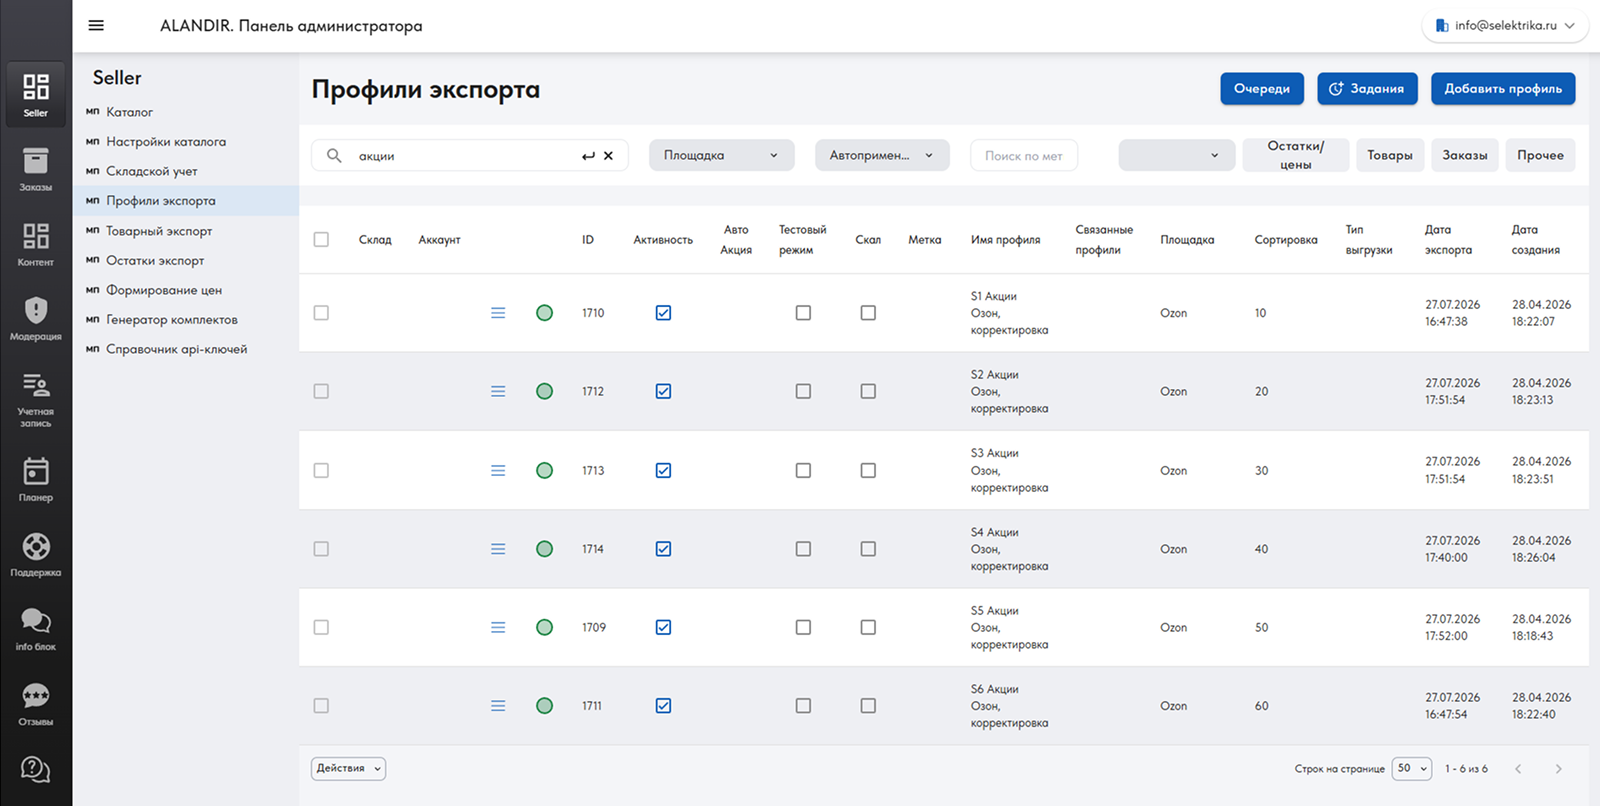Click the green status circle for profile 1712
1600x806 pixels.
tap(544, 391)
